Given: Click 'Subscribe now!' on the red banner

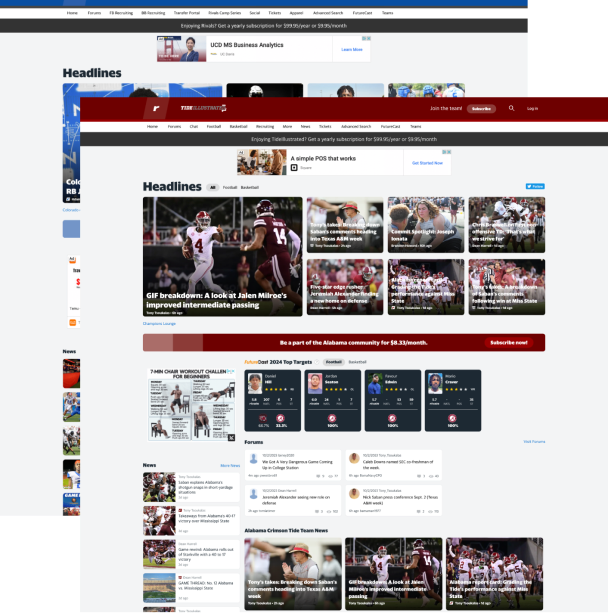Looking at the screenshot, I should 507,342.
